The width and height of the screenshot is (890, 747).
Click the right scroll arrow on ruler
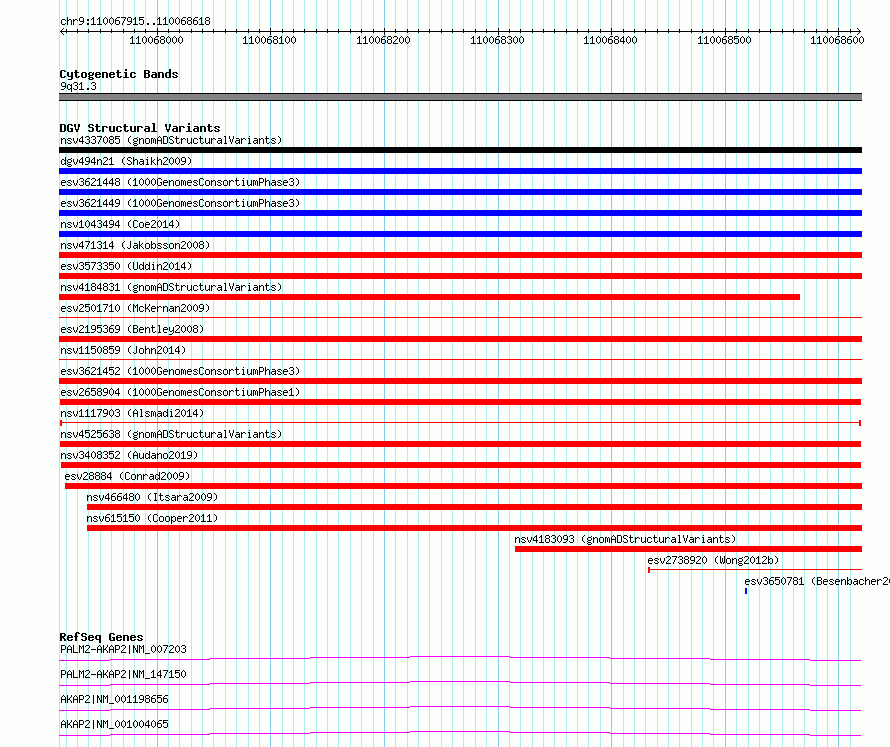tap(858, 32)
